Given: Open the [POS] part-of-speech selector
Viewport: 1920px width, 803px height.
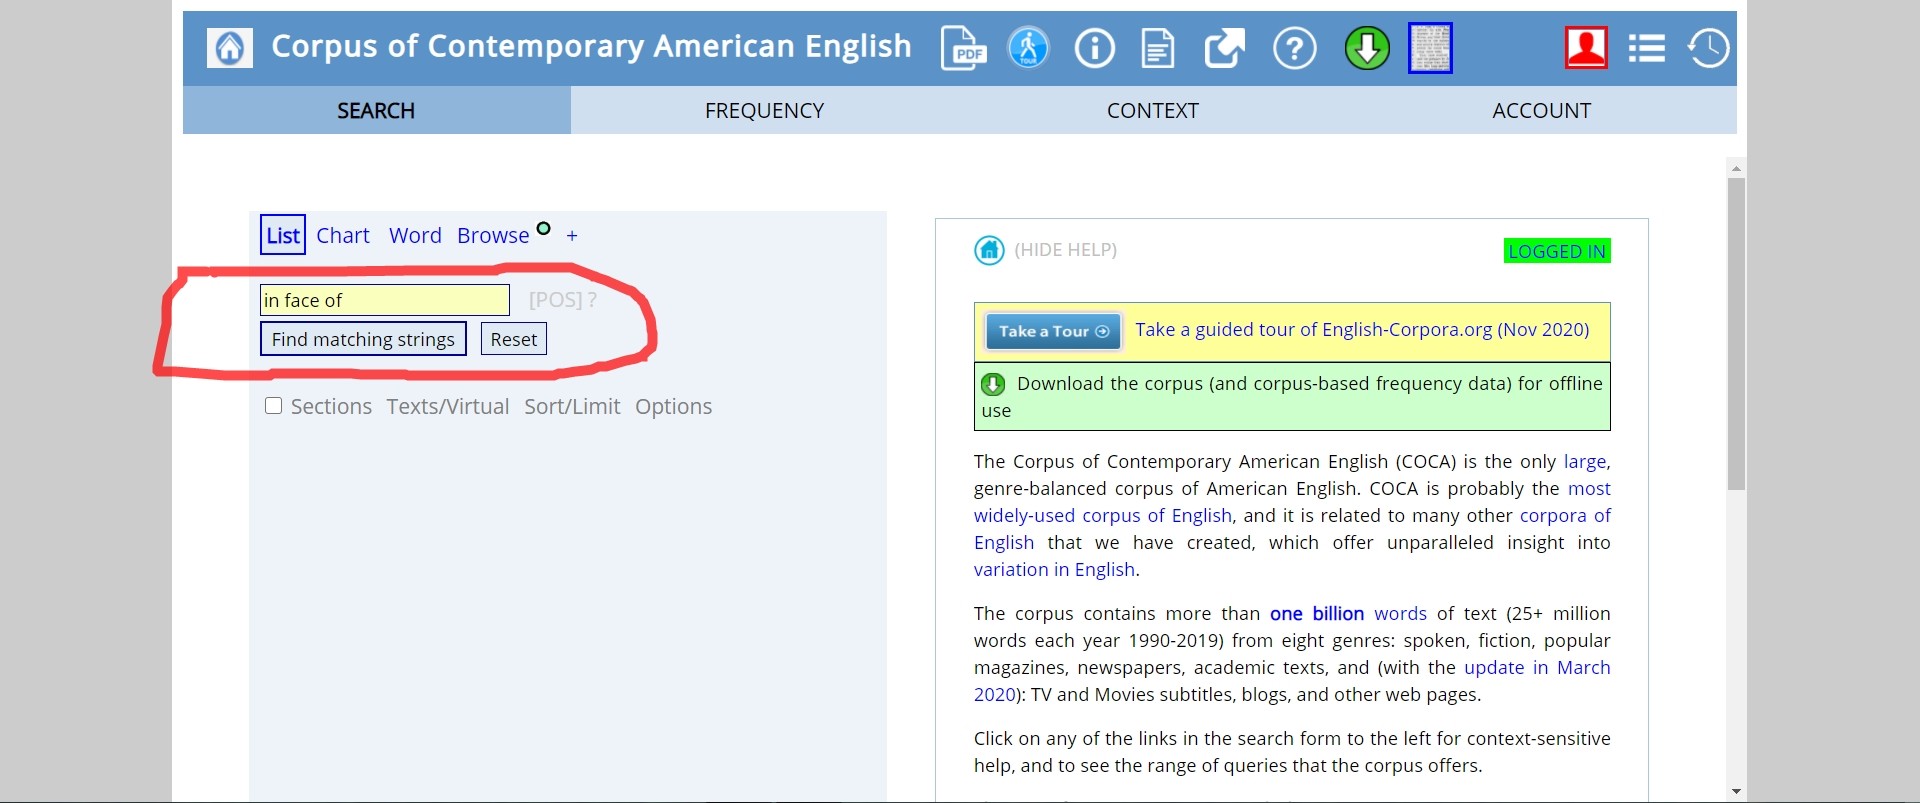Looking at the screenshot, I should point(555,300).
